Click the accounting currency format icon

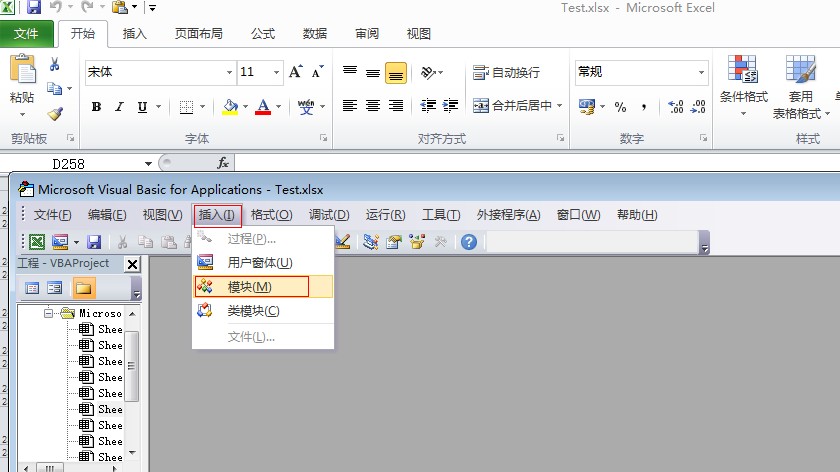(587, 107)
